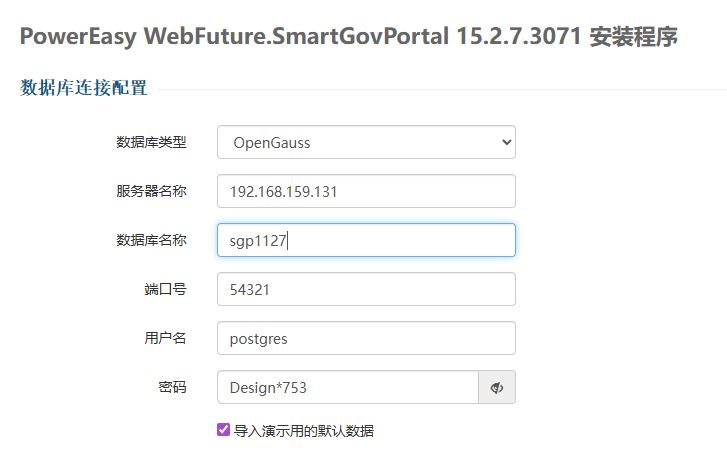Image resolution: width=727 pixels, height=453 pixels.
Task: Click the 安装程序 text in the title
Action: 635,38
